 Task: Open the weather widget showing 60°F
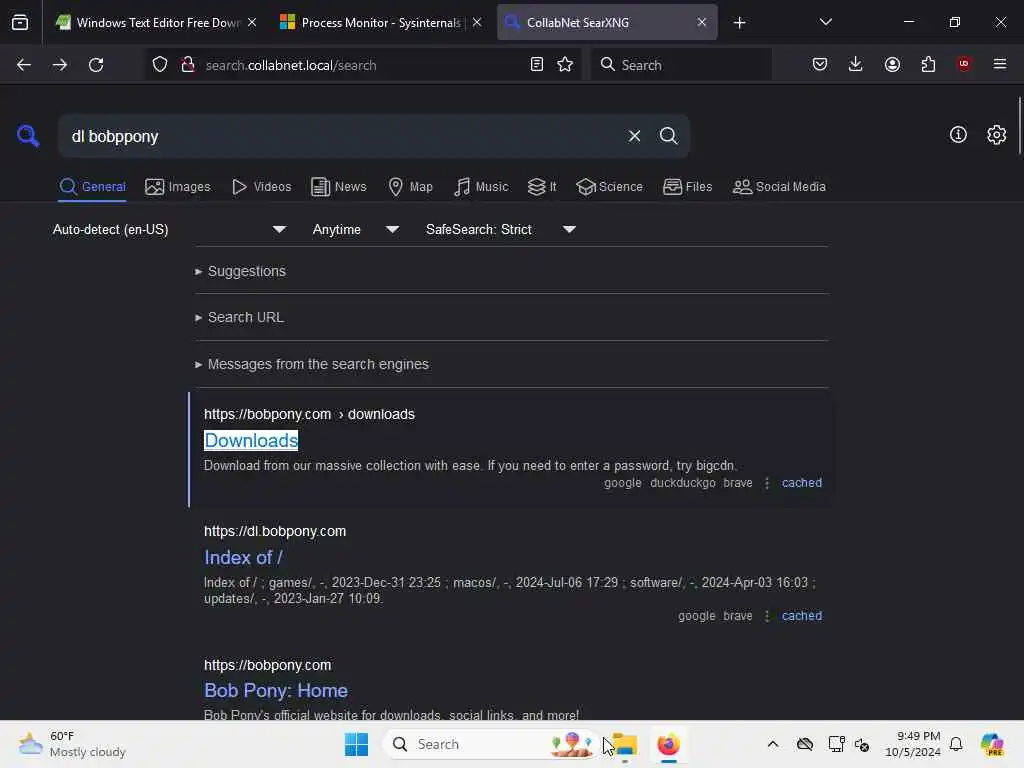(72, 744)
